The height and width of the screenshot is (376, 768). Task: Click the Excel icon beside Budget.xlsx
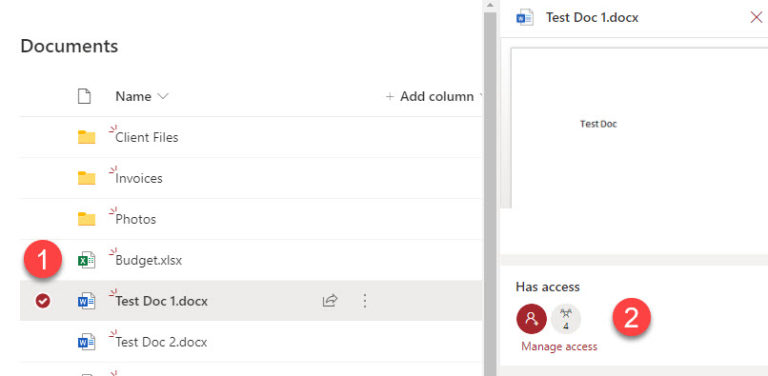click(x=87, y=260)
